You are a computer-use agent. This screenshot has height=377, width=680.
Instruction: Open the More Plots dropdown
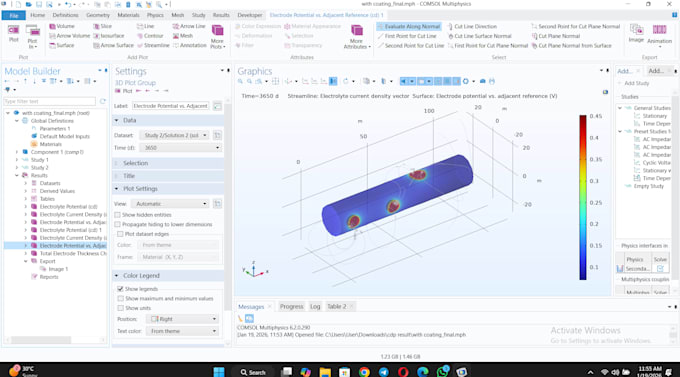217,37
